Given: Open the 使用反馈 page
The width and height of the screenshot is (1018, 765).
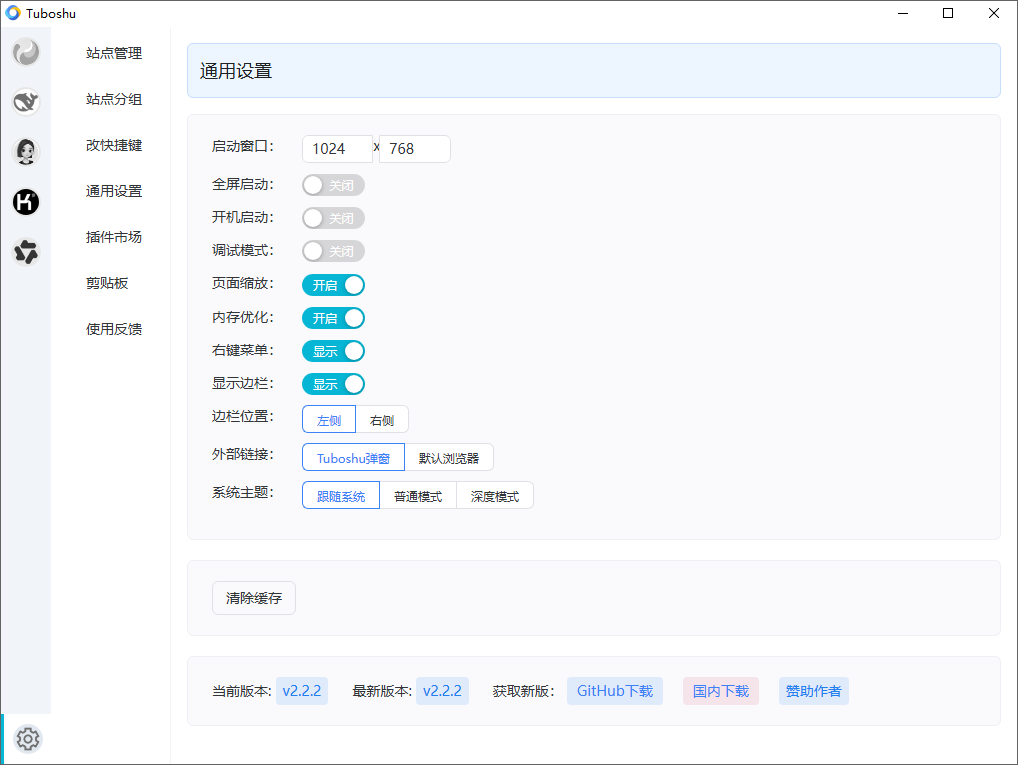Looking at the screenshot, I should [x=114, y=329].
